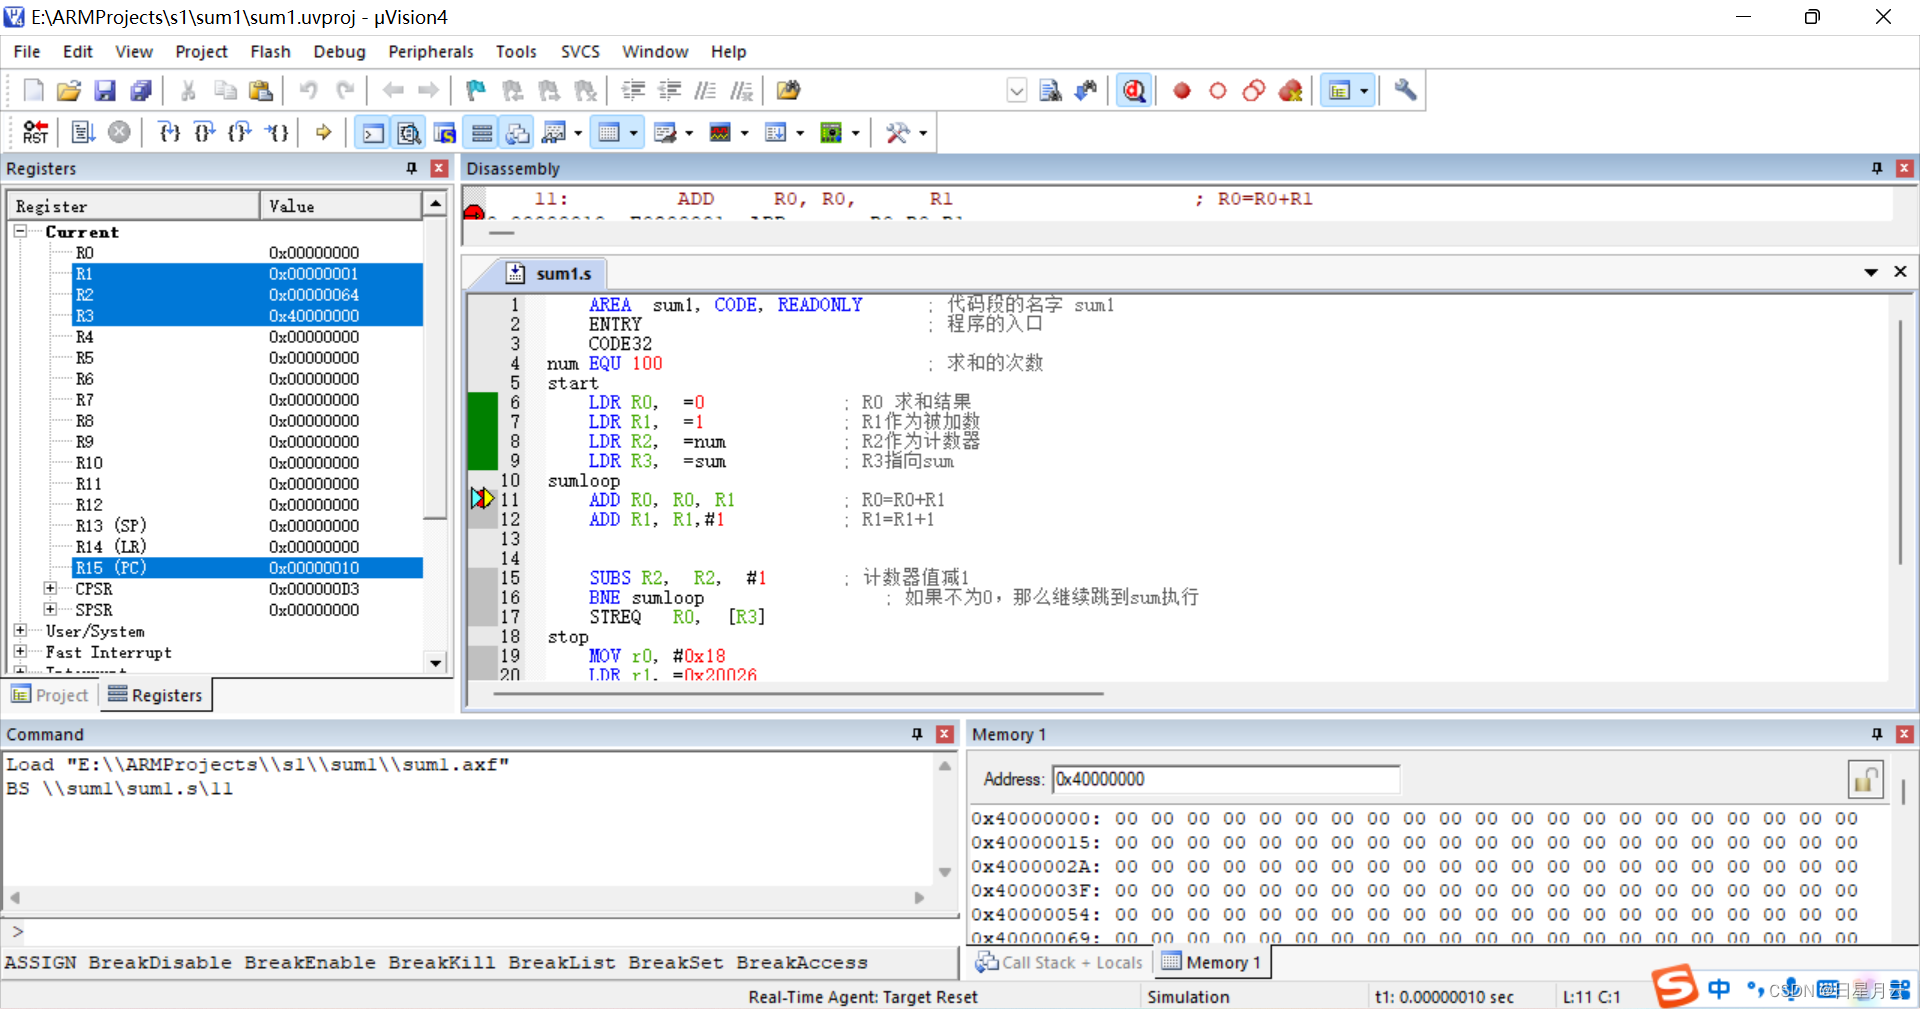Toggle the Disassembly Window toolbar button

[x=409, y=132]
